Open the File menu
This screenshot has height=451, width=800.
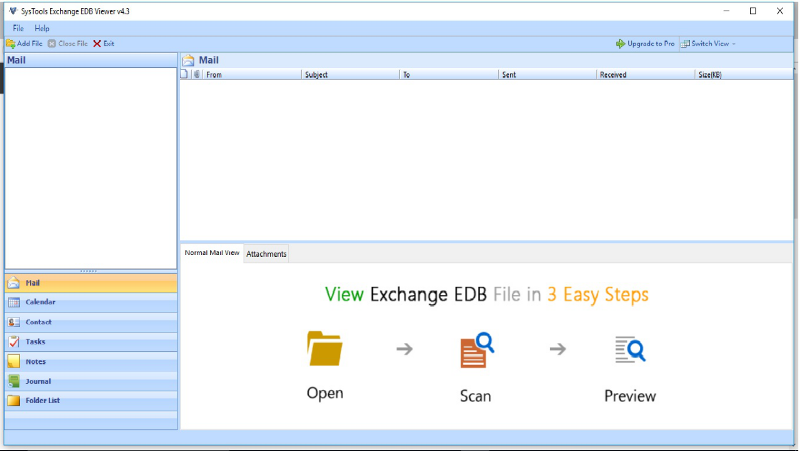point(18,28)
